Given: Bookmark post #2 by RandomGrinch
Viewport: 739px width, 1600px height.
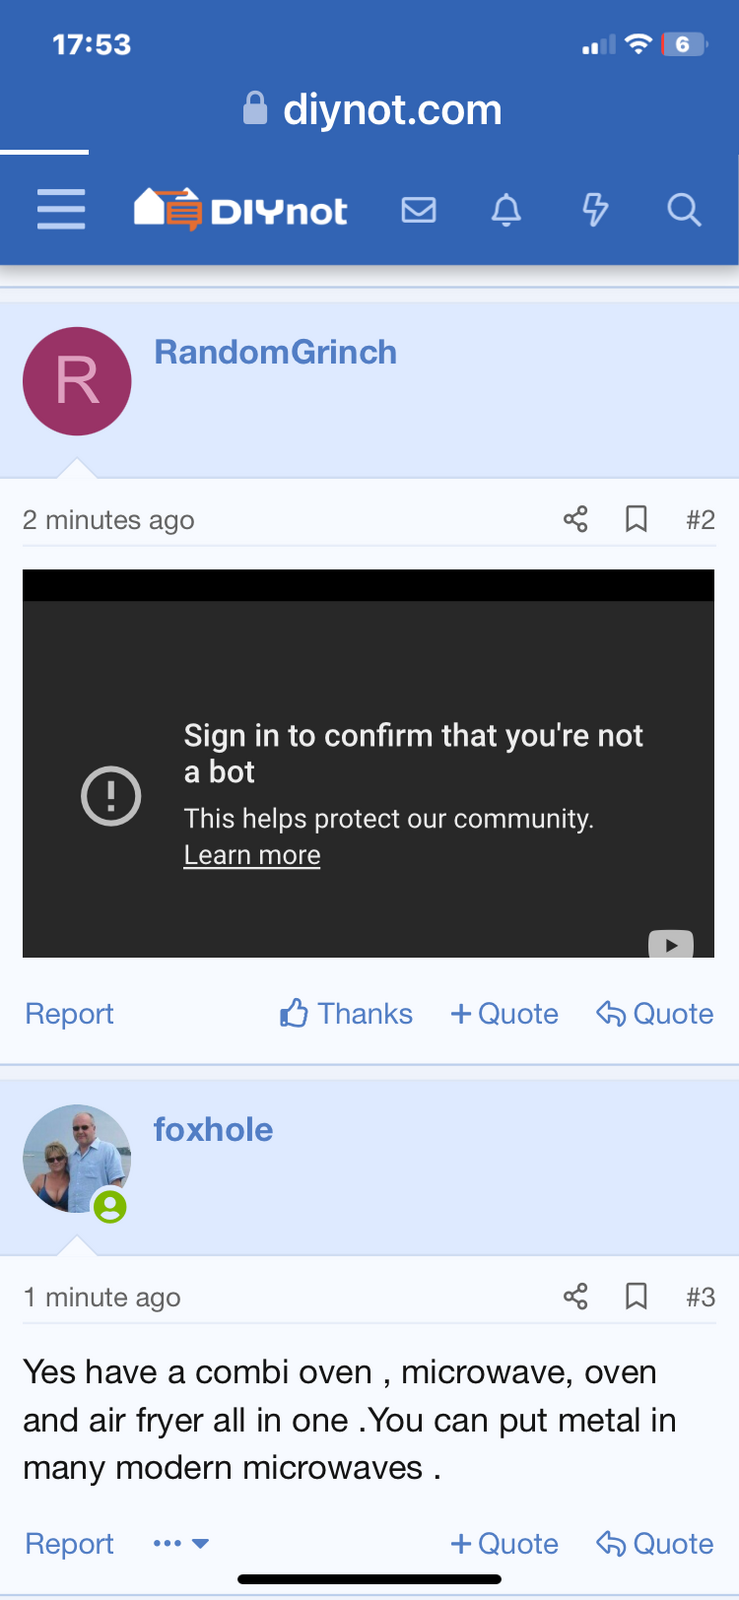Looking at the screenshot, I should 636,519.
